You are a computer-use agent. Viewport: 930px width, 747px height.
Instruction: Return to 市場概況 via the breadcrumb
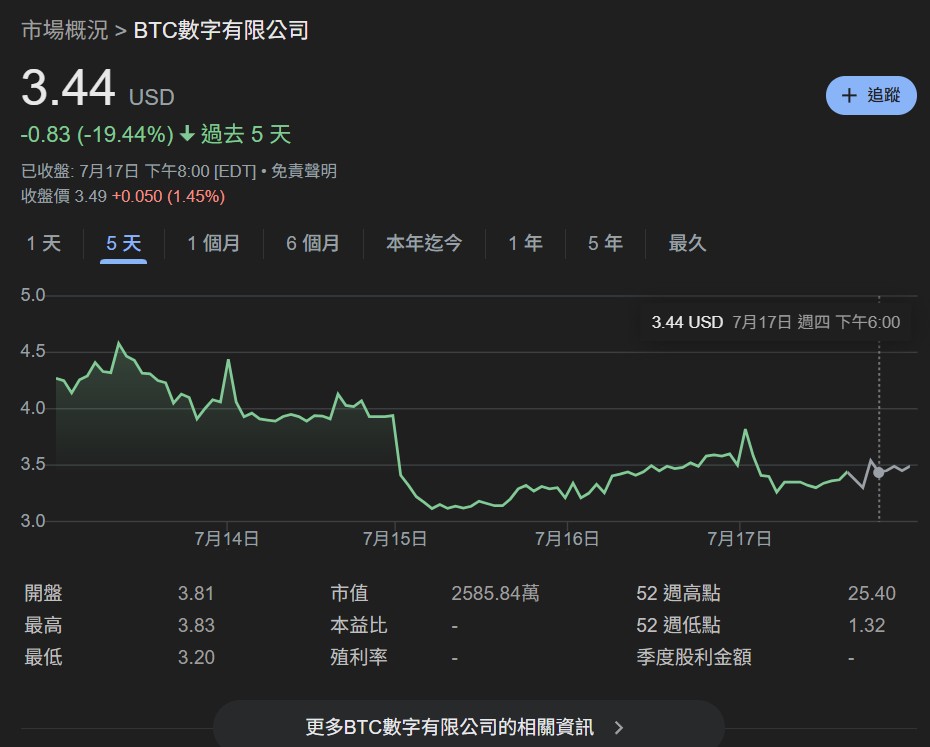coord(62,31)
